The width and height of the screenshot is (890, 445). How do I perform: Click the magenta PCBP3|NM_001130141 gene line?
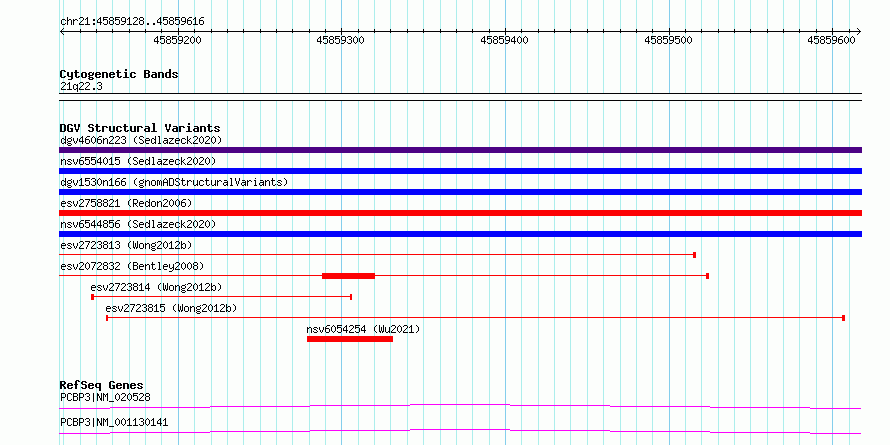click(460, 431)
